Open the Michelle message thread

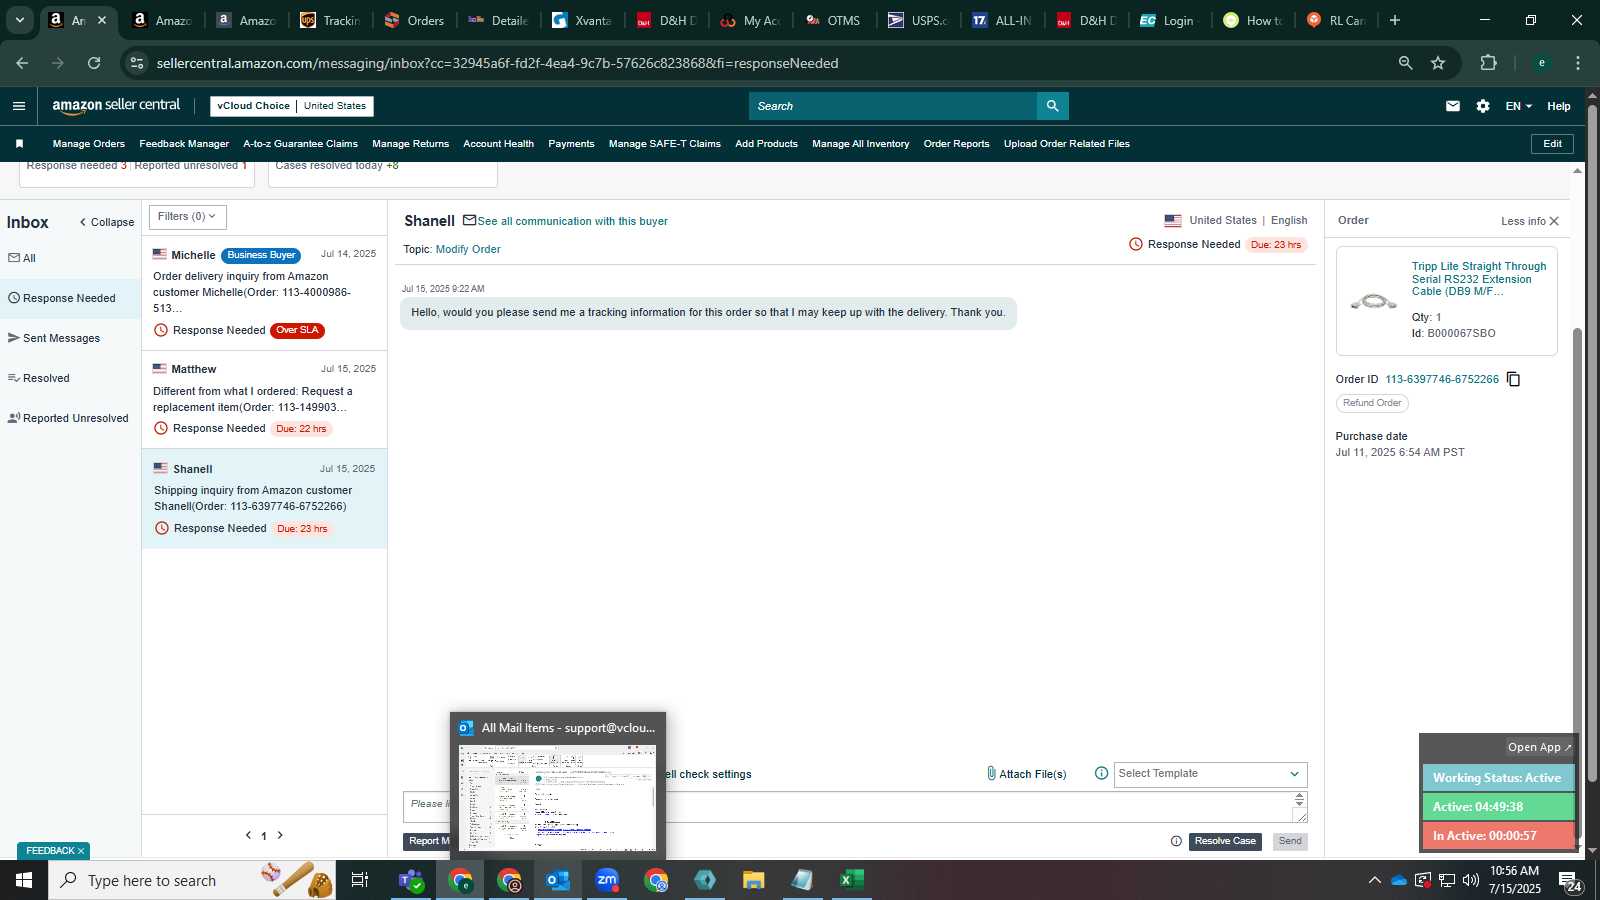pyautogui.click(x=264, y=292)
